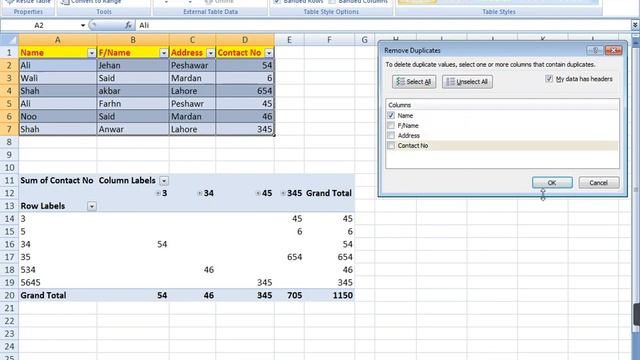Check the Name column checkbox in Remove Duplicates

pyautogui.click(x=391, y=116)
